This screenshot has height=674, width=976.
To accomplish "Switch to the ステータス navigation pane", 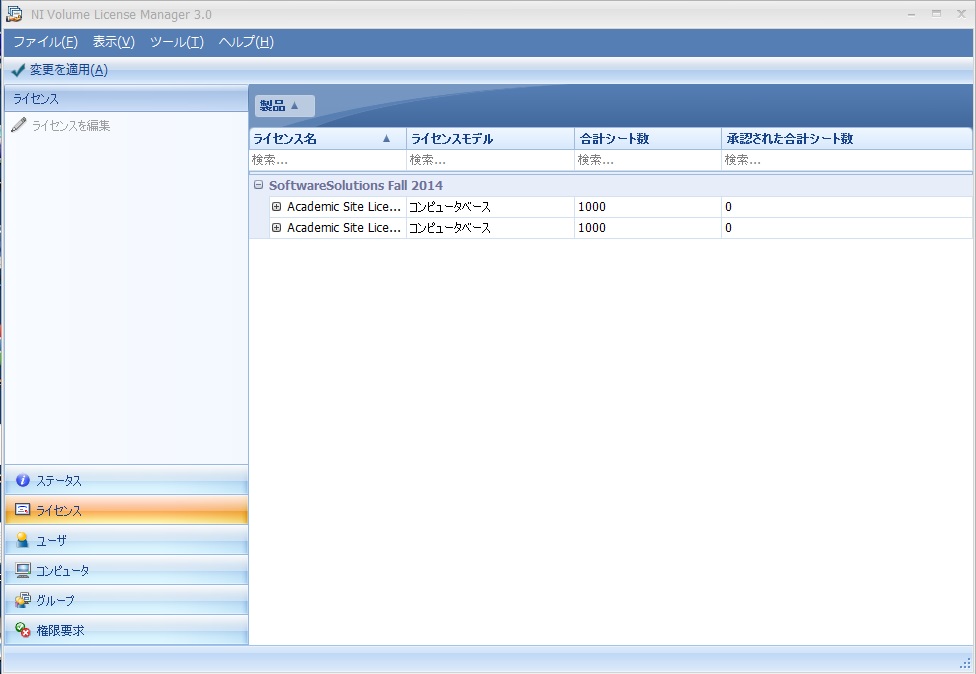I will tap(126, 480).
